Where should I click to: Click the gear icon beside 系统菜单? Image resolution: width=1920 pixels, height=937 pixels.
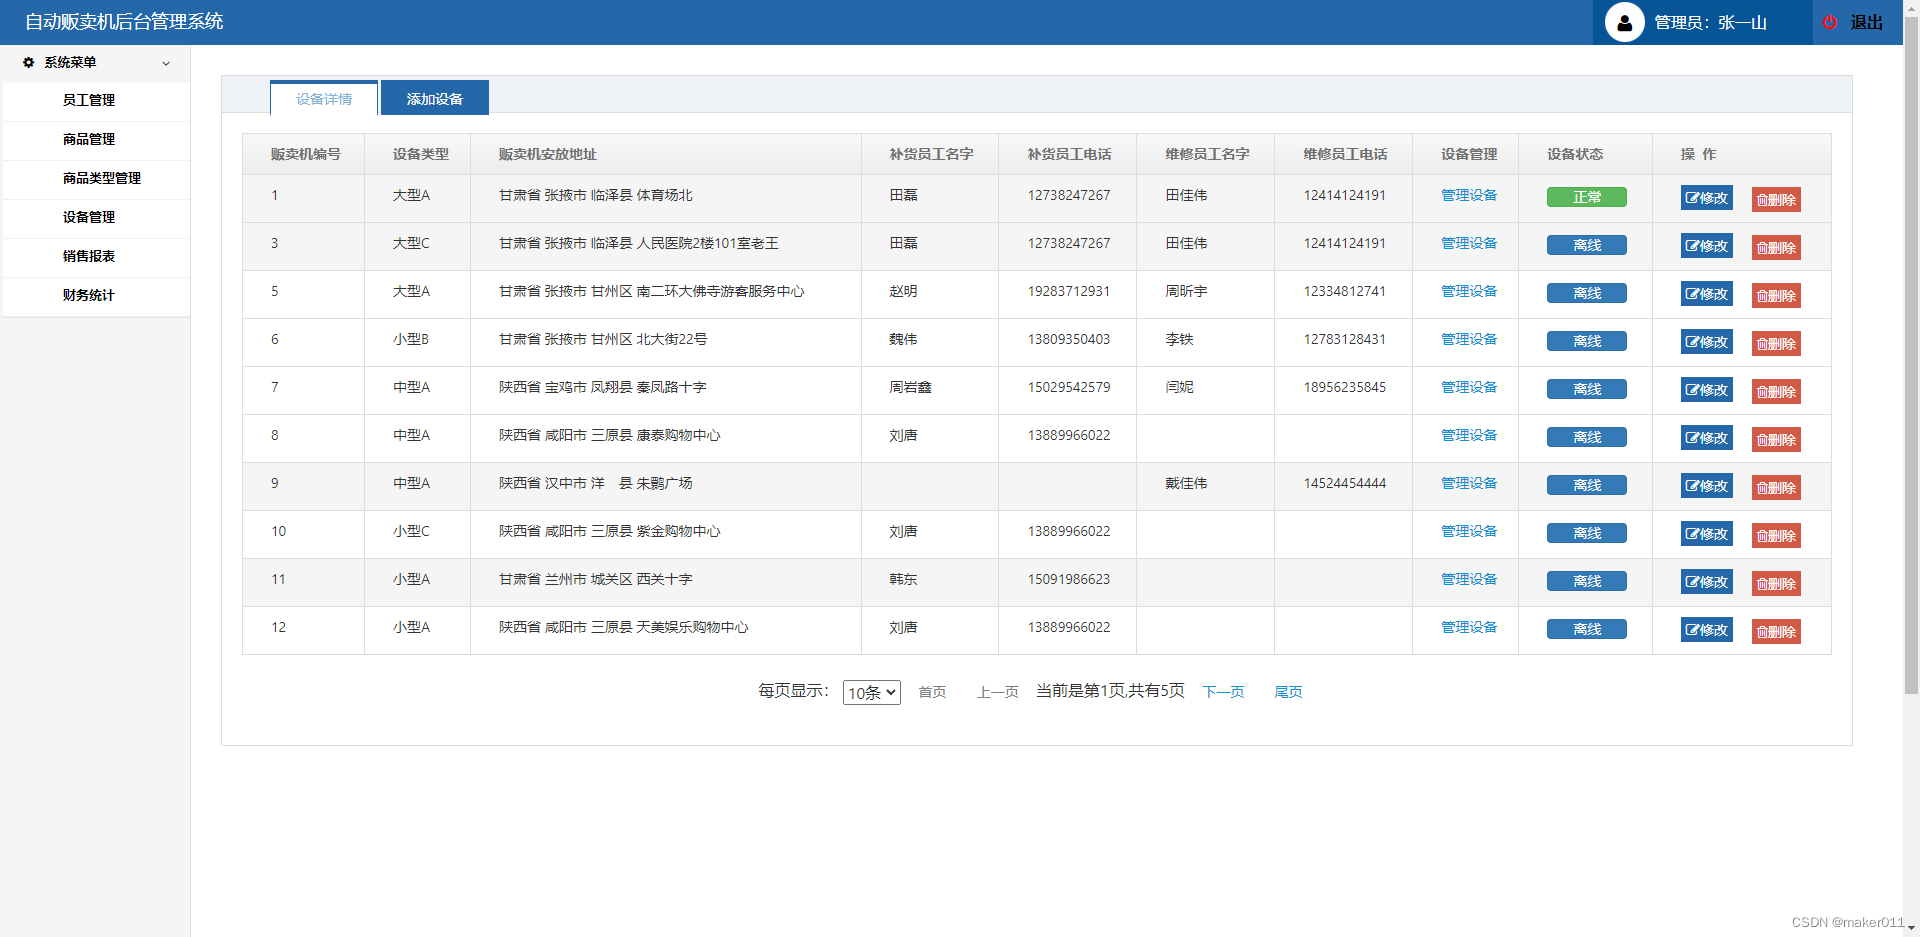coord(28,62)
